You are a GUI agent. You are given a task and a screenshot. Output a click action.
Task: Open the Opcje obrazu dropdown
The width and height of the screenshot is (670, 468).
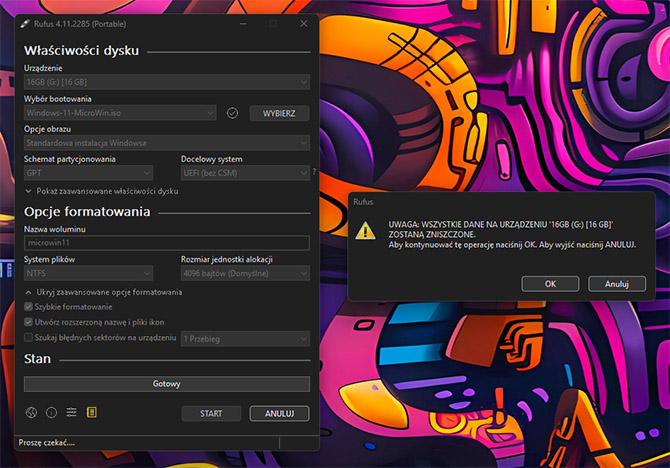point(167,143)
